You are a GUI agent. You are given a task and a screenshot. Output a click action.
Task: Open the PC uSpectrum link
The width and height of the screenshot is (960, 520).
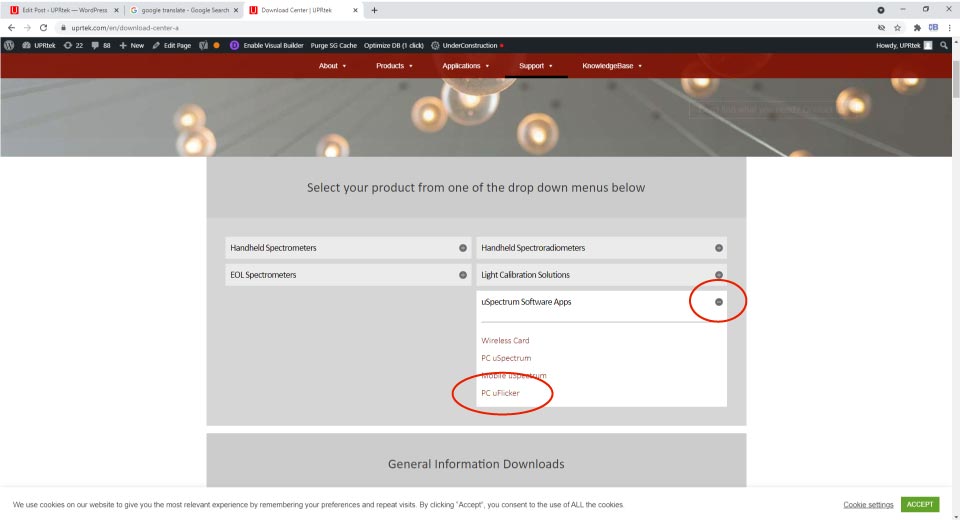506,358
